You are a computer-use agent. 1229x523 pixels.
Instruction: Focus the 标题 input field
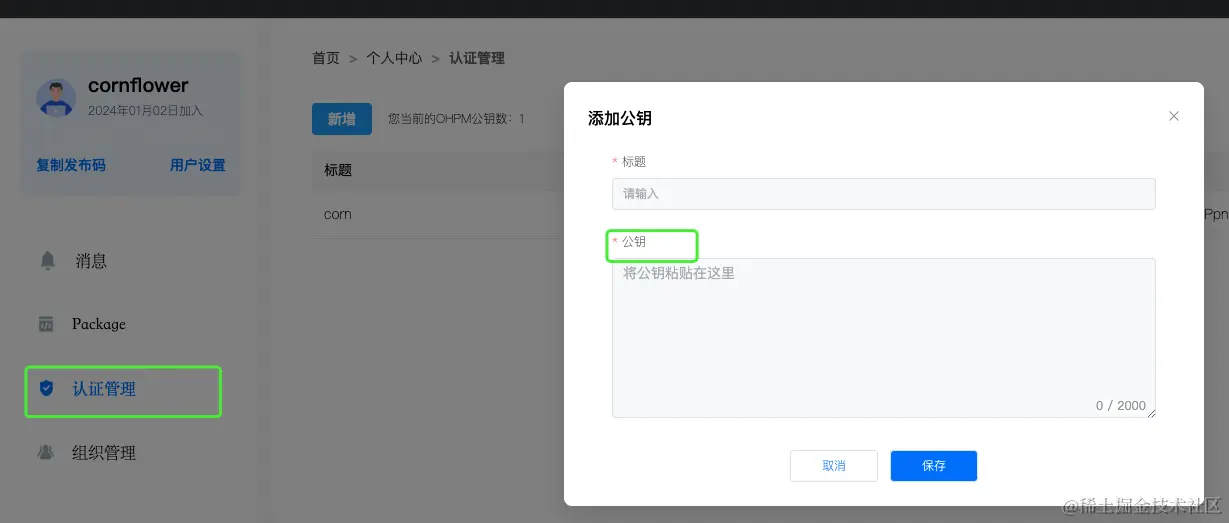tap(884, 194)
